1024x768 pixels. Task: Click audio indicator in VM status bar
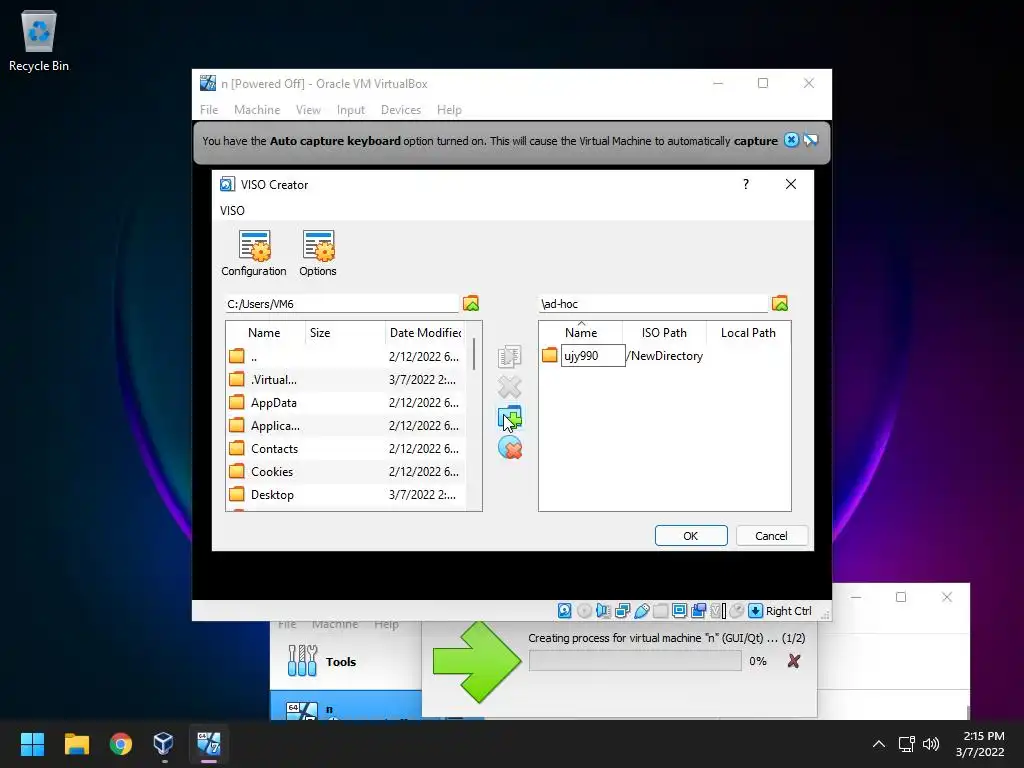click(x=603, y=611)
